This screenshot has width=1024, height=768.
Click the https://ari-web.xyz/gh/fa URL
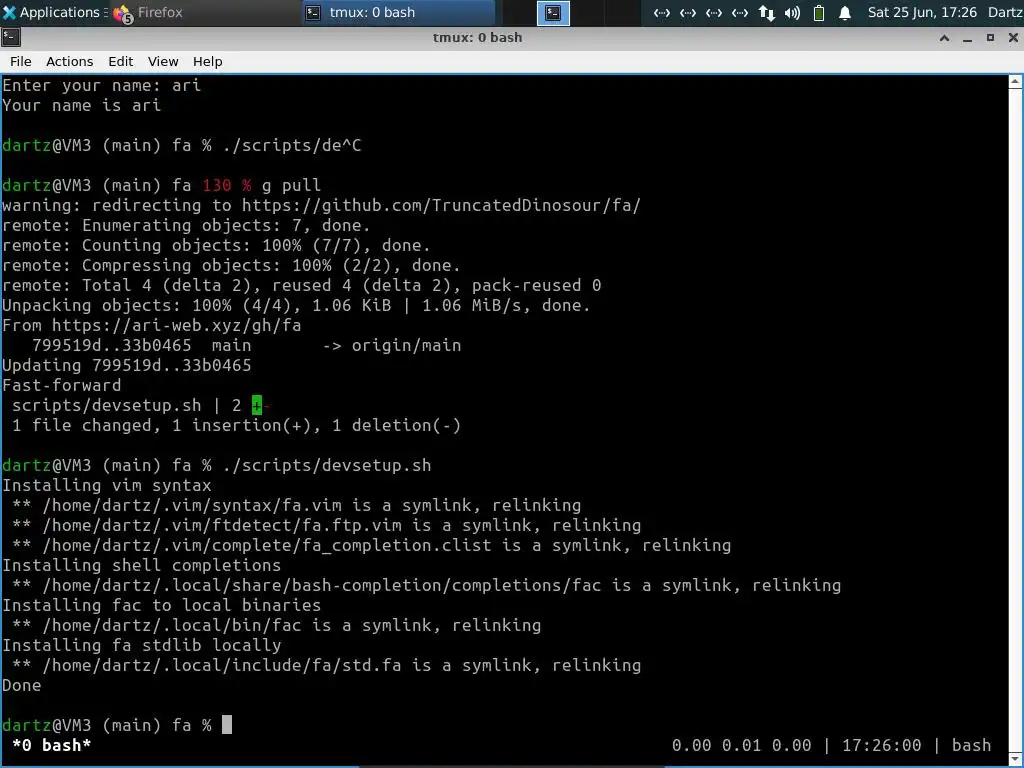(x=176, y=325)
